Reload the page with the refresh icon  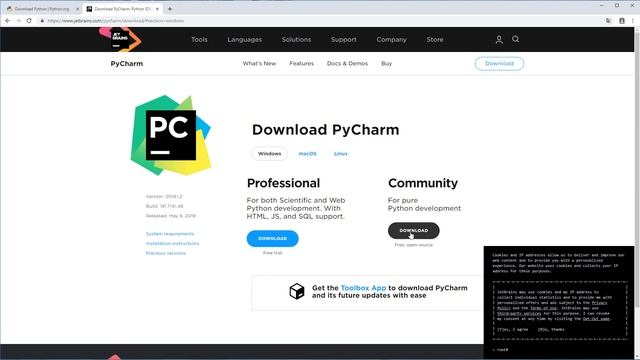29,20
